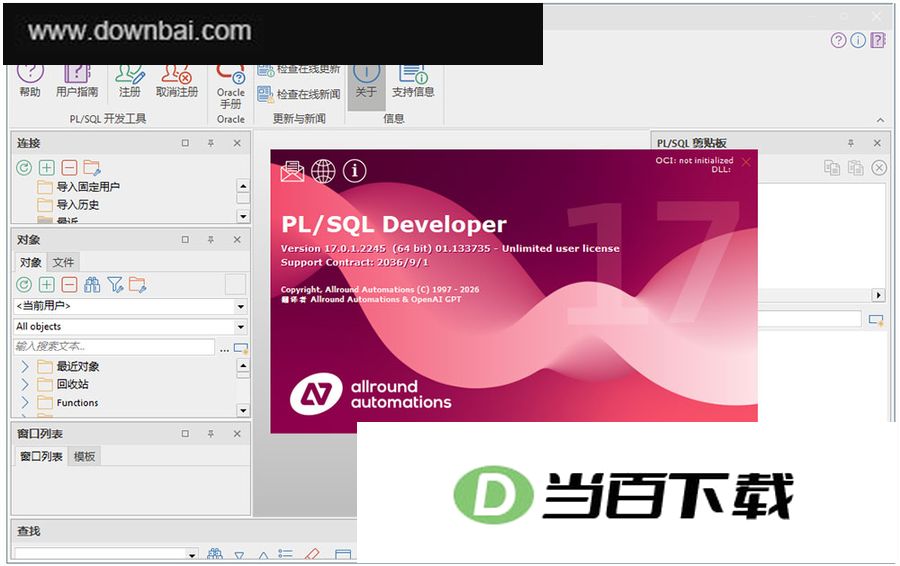Click the info icon on the splash screen
The width and height of the screenshot is (900, 566).
point(355,170)
